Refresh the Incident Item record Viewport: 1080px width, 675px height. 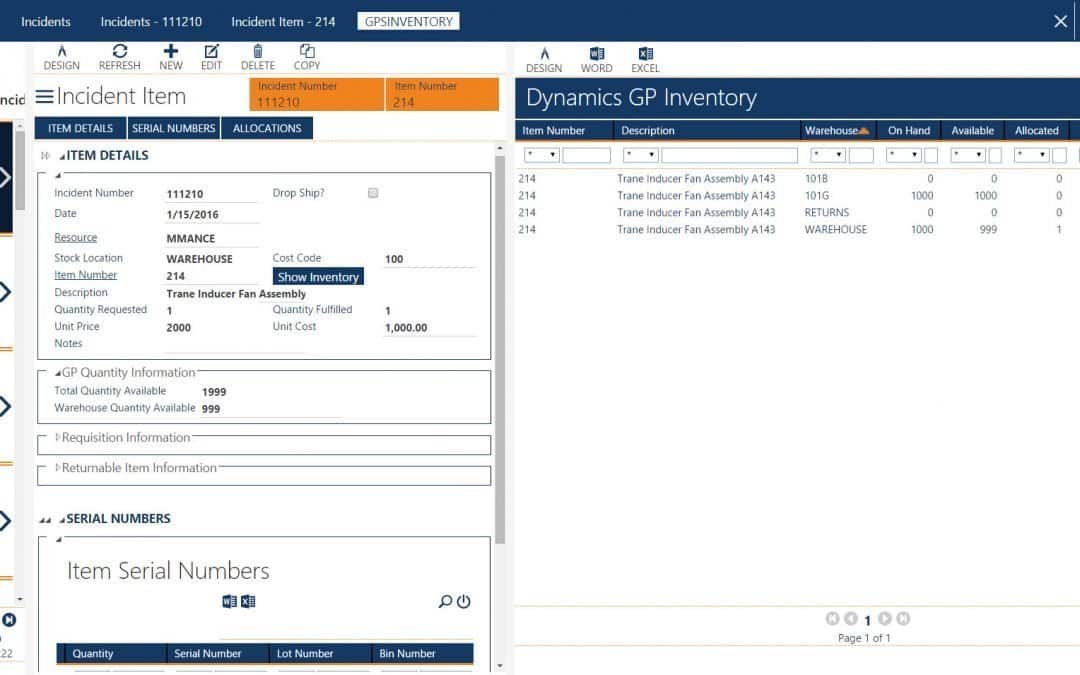click(x=119, y=56)
